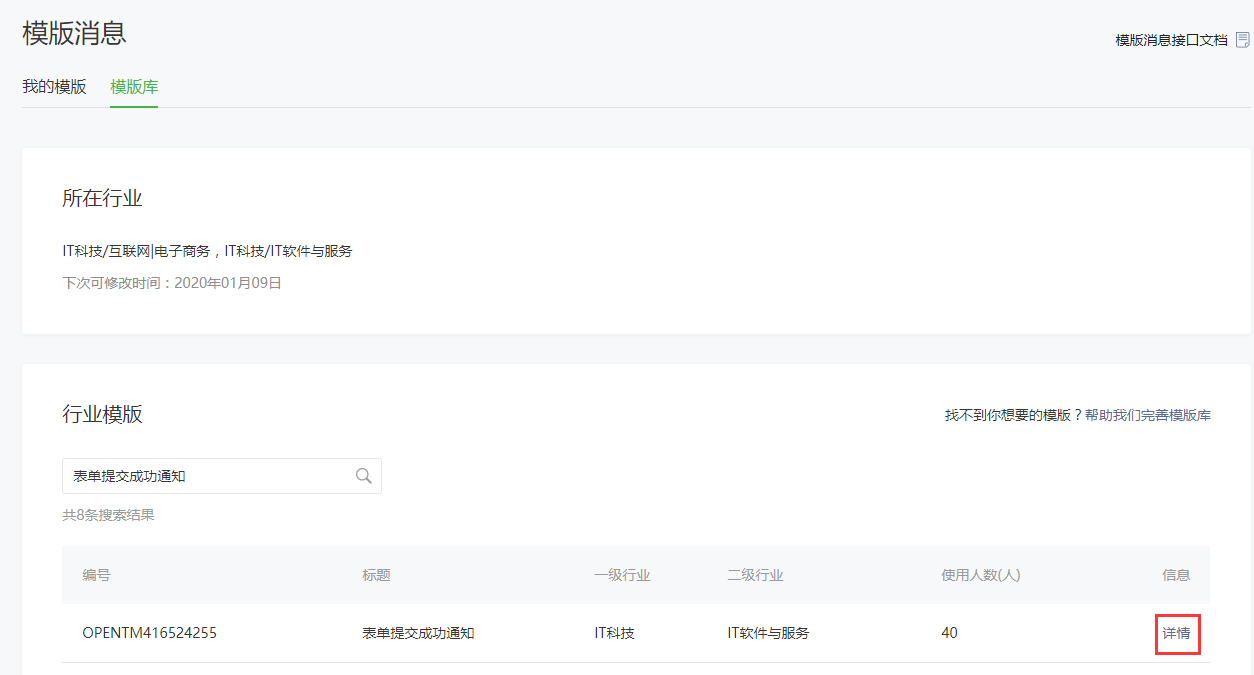This screenshot has height=675, width=1254.
Task: Click template ID OPENTM416524255
Action: 149,633
